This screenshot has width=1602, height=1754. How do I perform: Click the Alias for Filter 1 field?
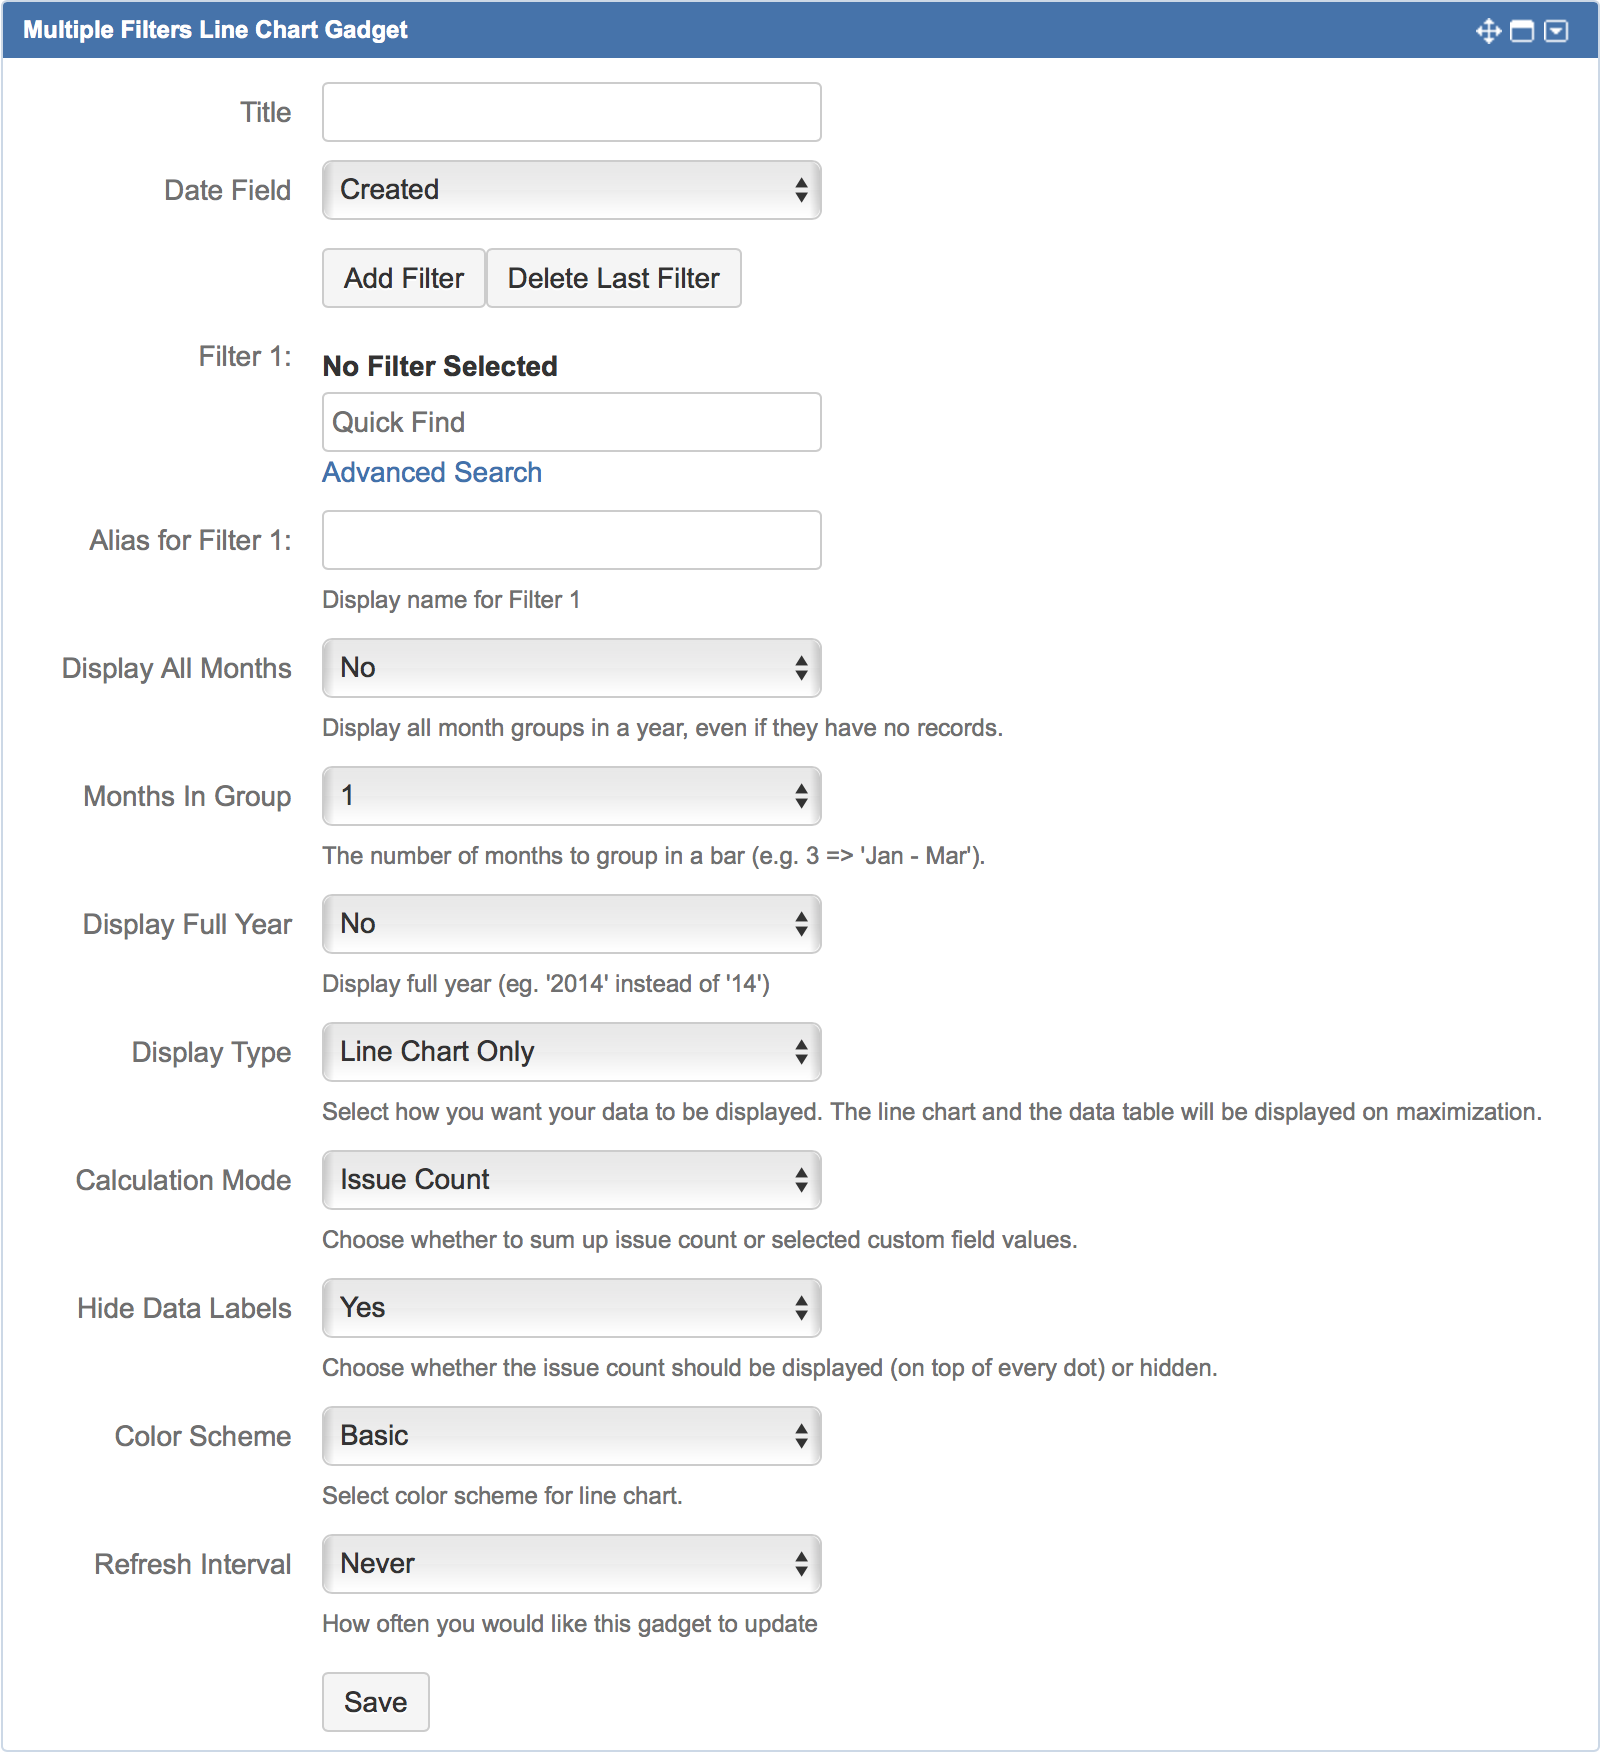click(570, 539)
